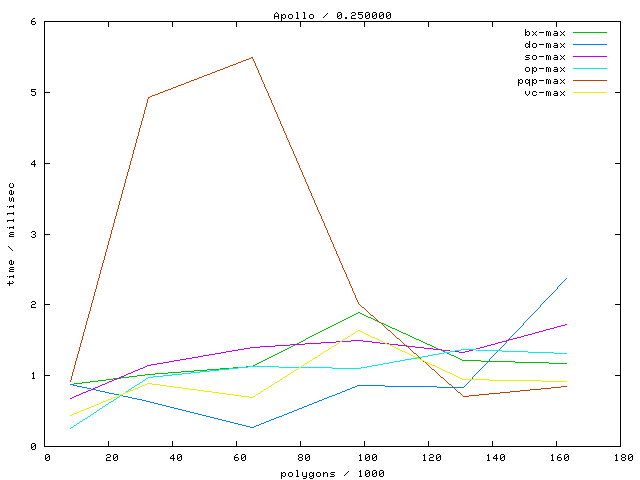Viewport: 640px width, 480px height.
Task: Click the x-axis tick label 100
Action: click(366, 458)
